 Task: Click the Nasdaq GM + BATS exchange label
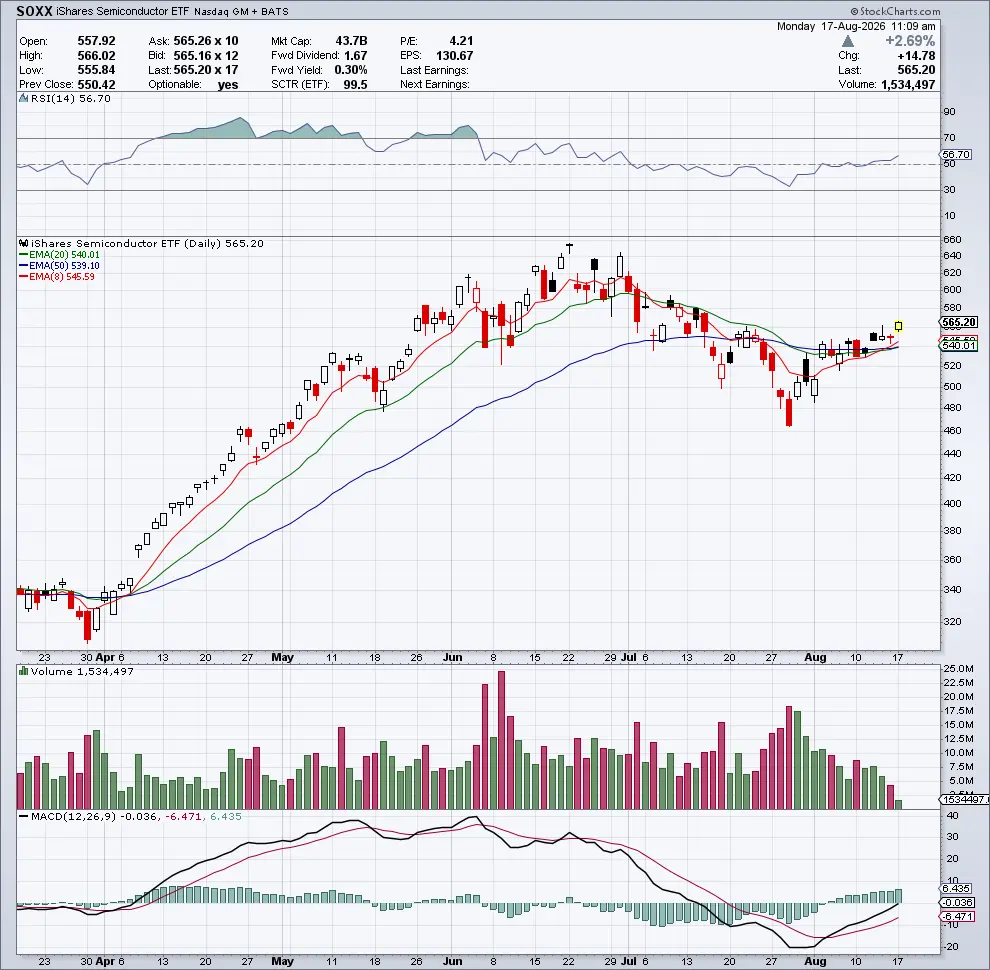coord(241,11)
